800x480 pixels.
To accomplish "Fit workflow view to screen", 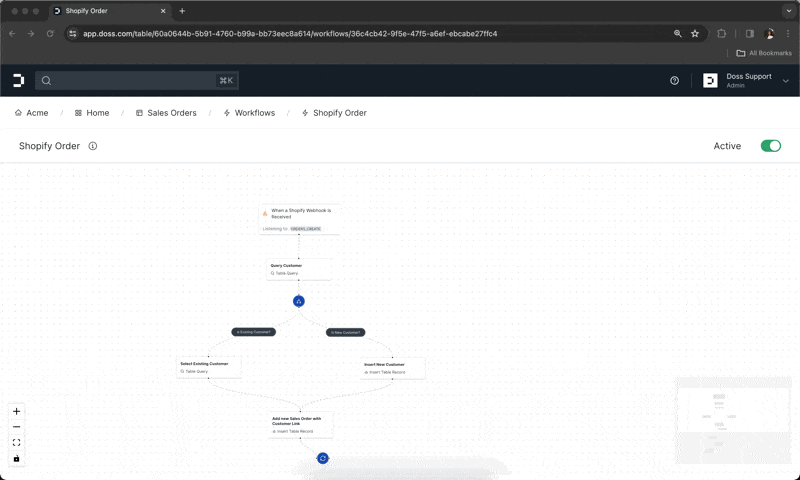I will (x=16, y=443).
